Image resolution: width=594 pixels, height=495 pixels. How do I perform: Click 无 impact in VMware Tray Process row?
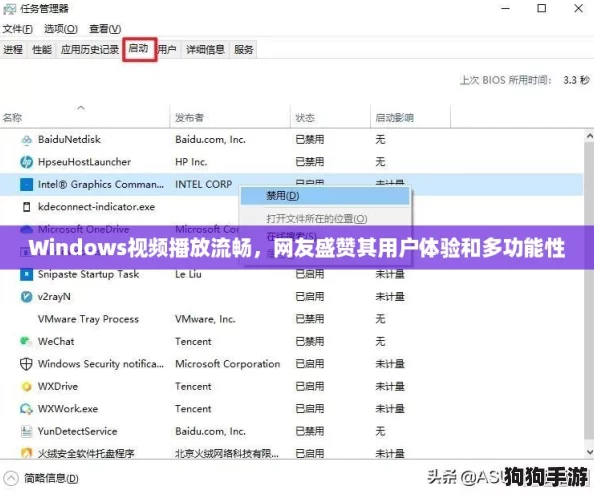click(x=380, y=319)
